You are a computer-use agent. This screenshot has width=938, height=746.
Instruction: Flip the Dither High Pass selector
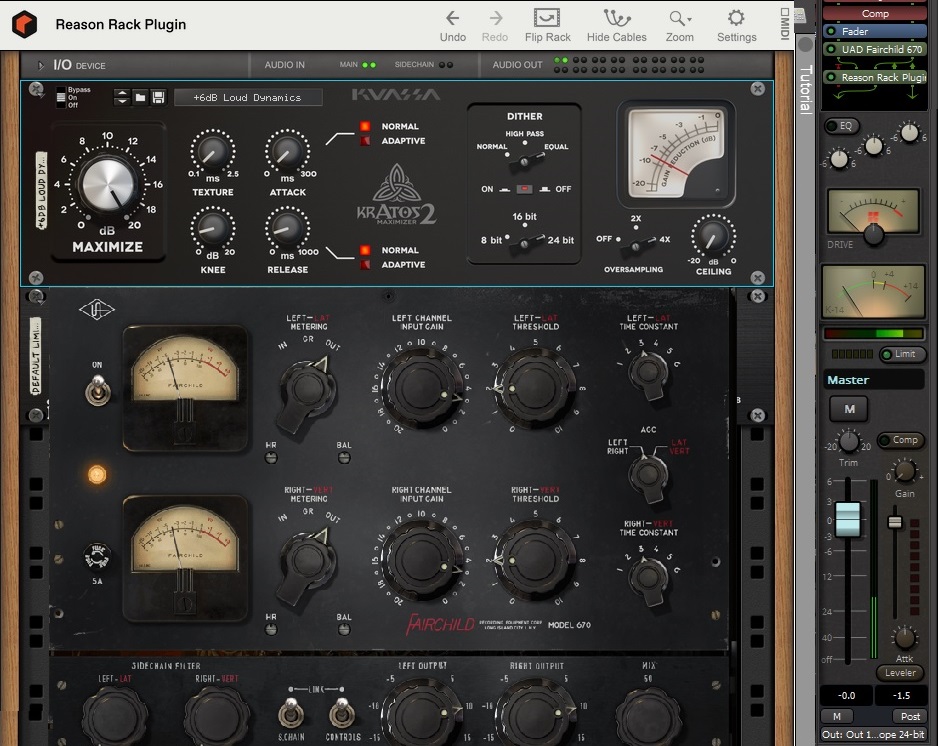point(525,159)
